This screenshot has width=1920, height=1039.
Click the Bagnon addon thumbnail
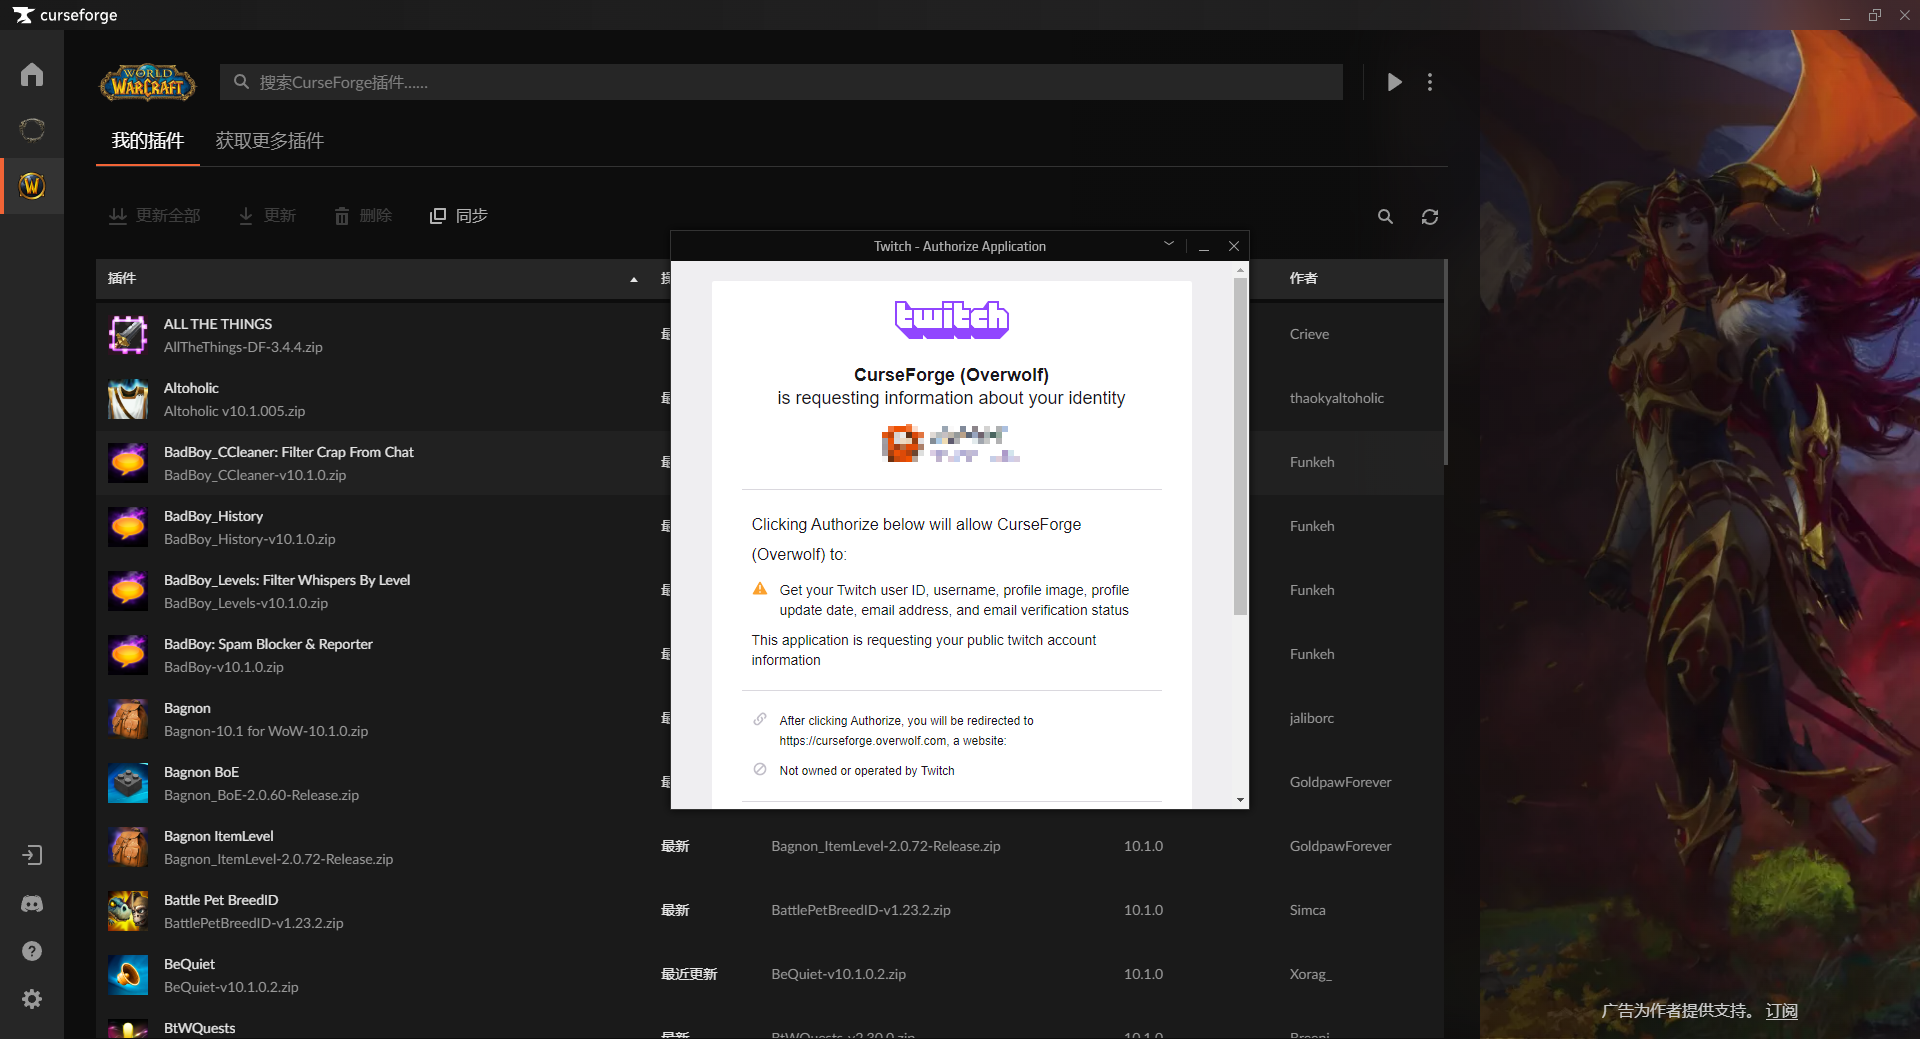point(128,719)
